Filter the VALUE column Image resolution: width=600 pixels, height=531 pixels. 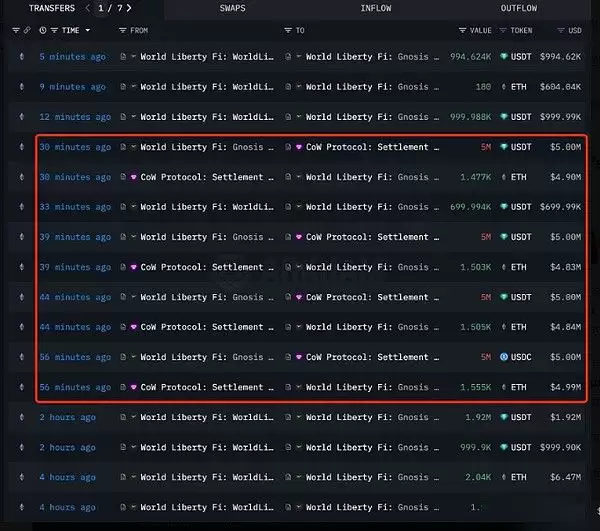(462, 30)
